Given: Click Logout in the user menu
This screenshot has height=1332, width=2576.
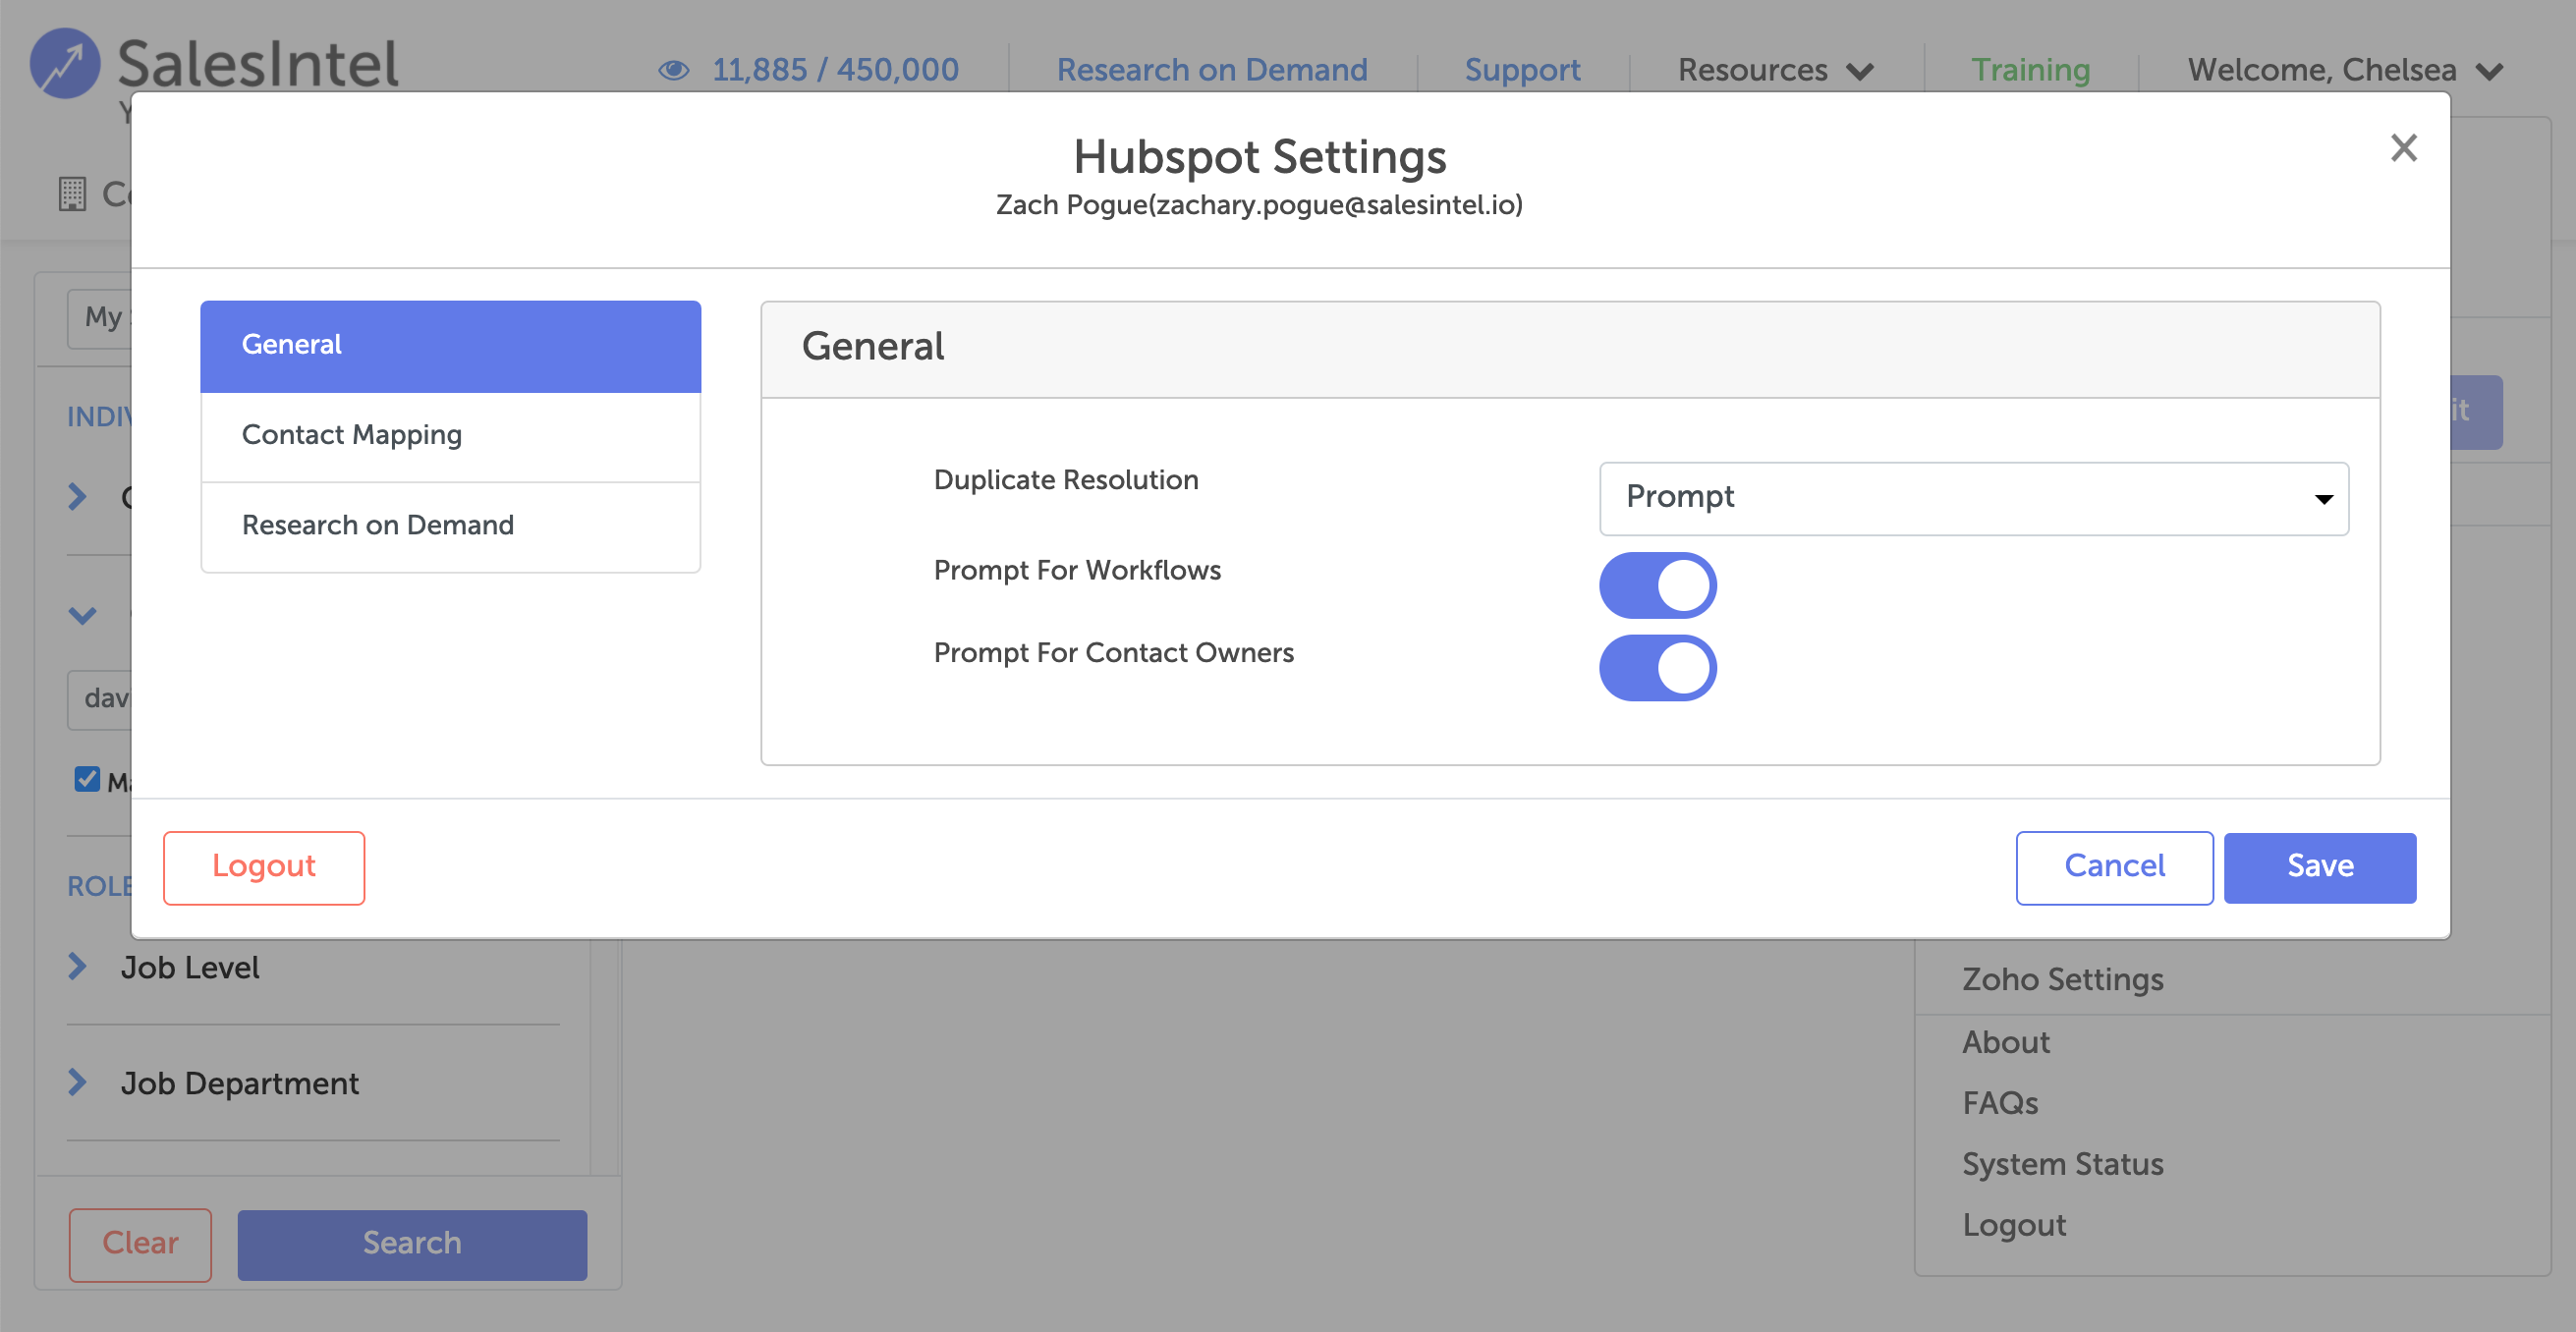Looking at the screenshot, I should [x=2013, y=1225].
